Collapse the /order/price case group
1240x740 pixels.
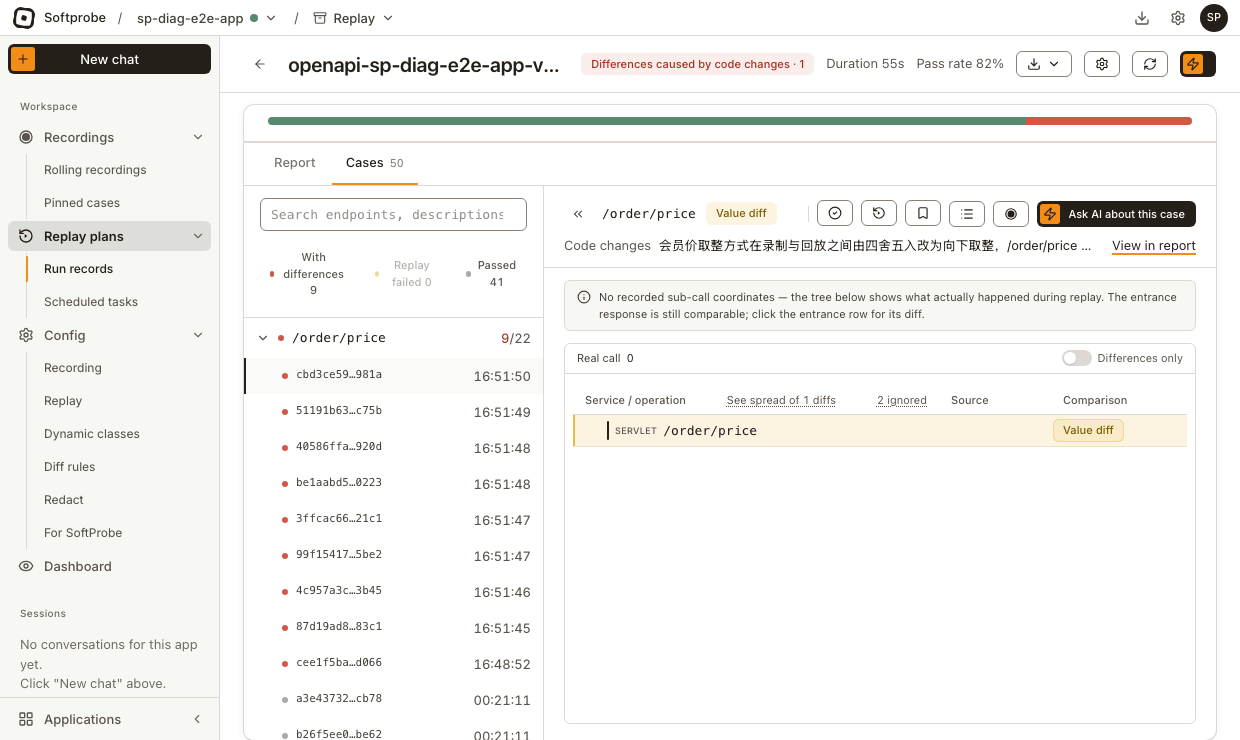[x=263, y=338]
